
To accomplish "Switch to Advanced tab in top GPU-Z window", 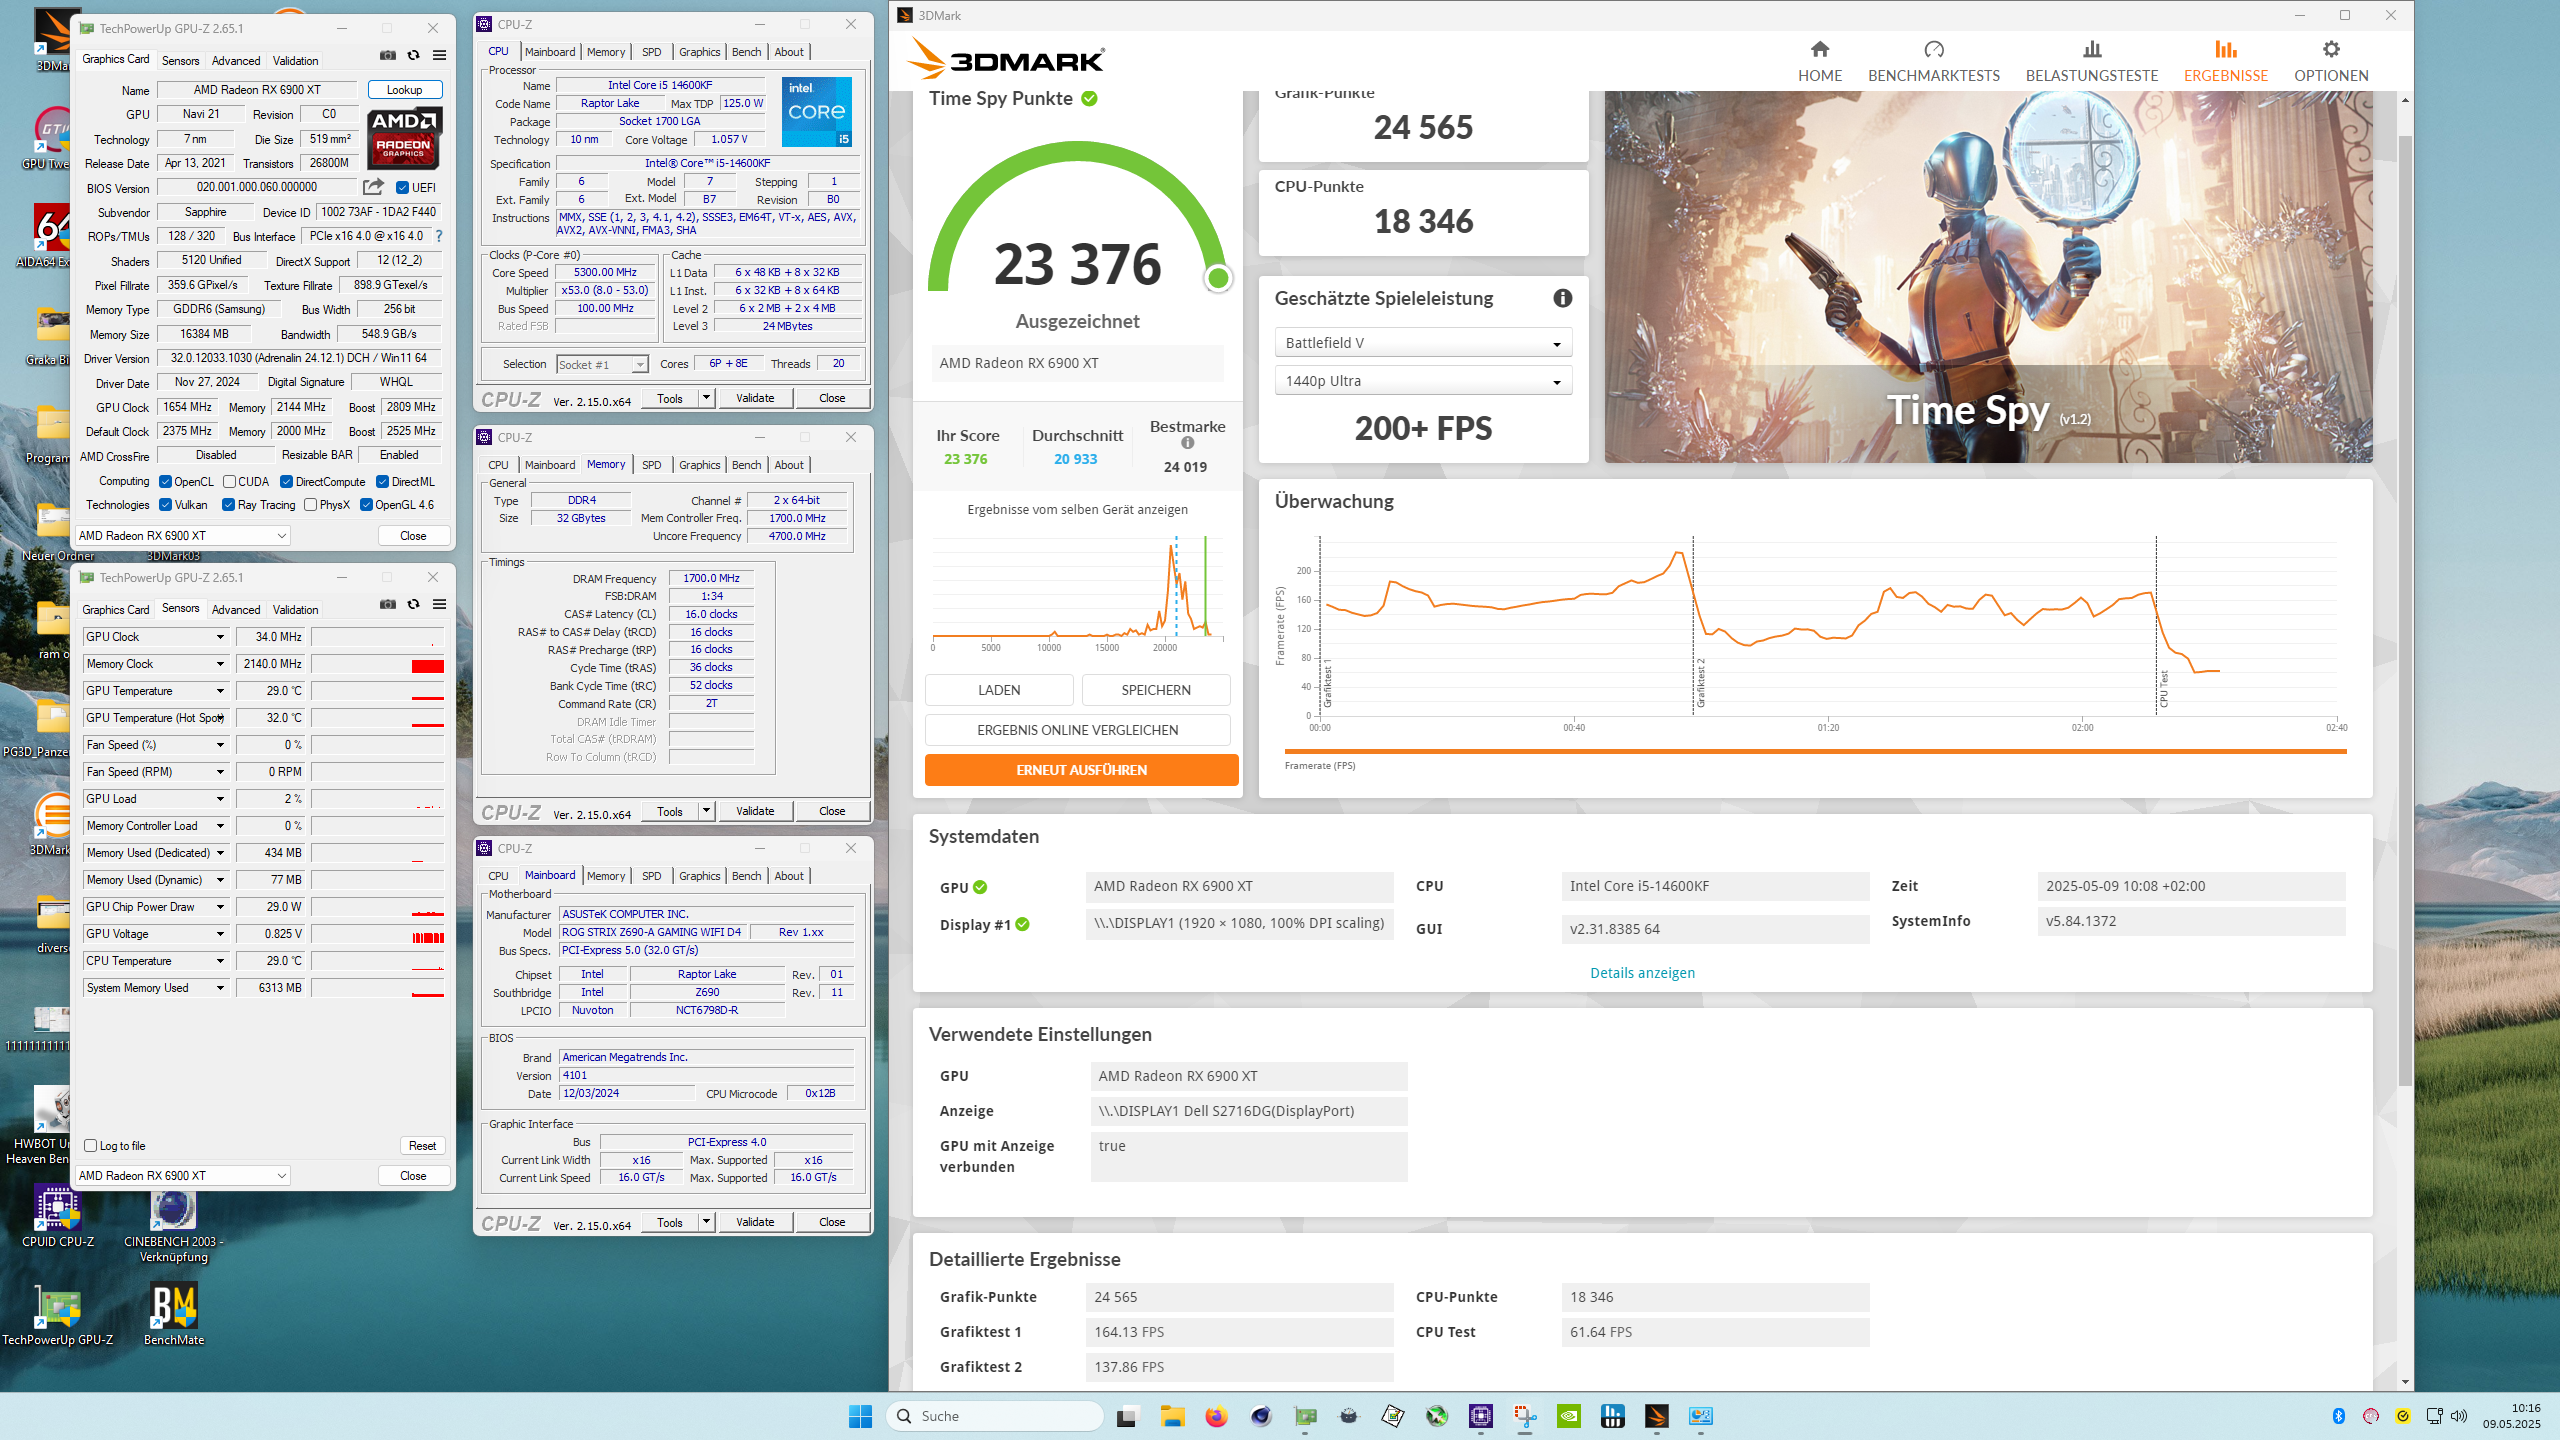I will pos(236,61).
